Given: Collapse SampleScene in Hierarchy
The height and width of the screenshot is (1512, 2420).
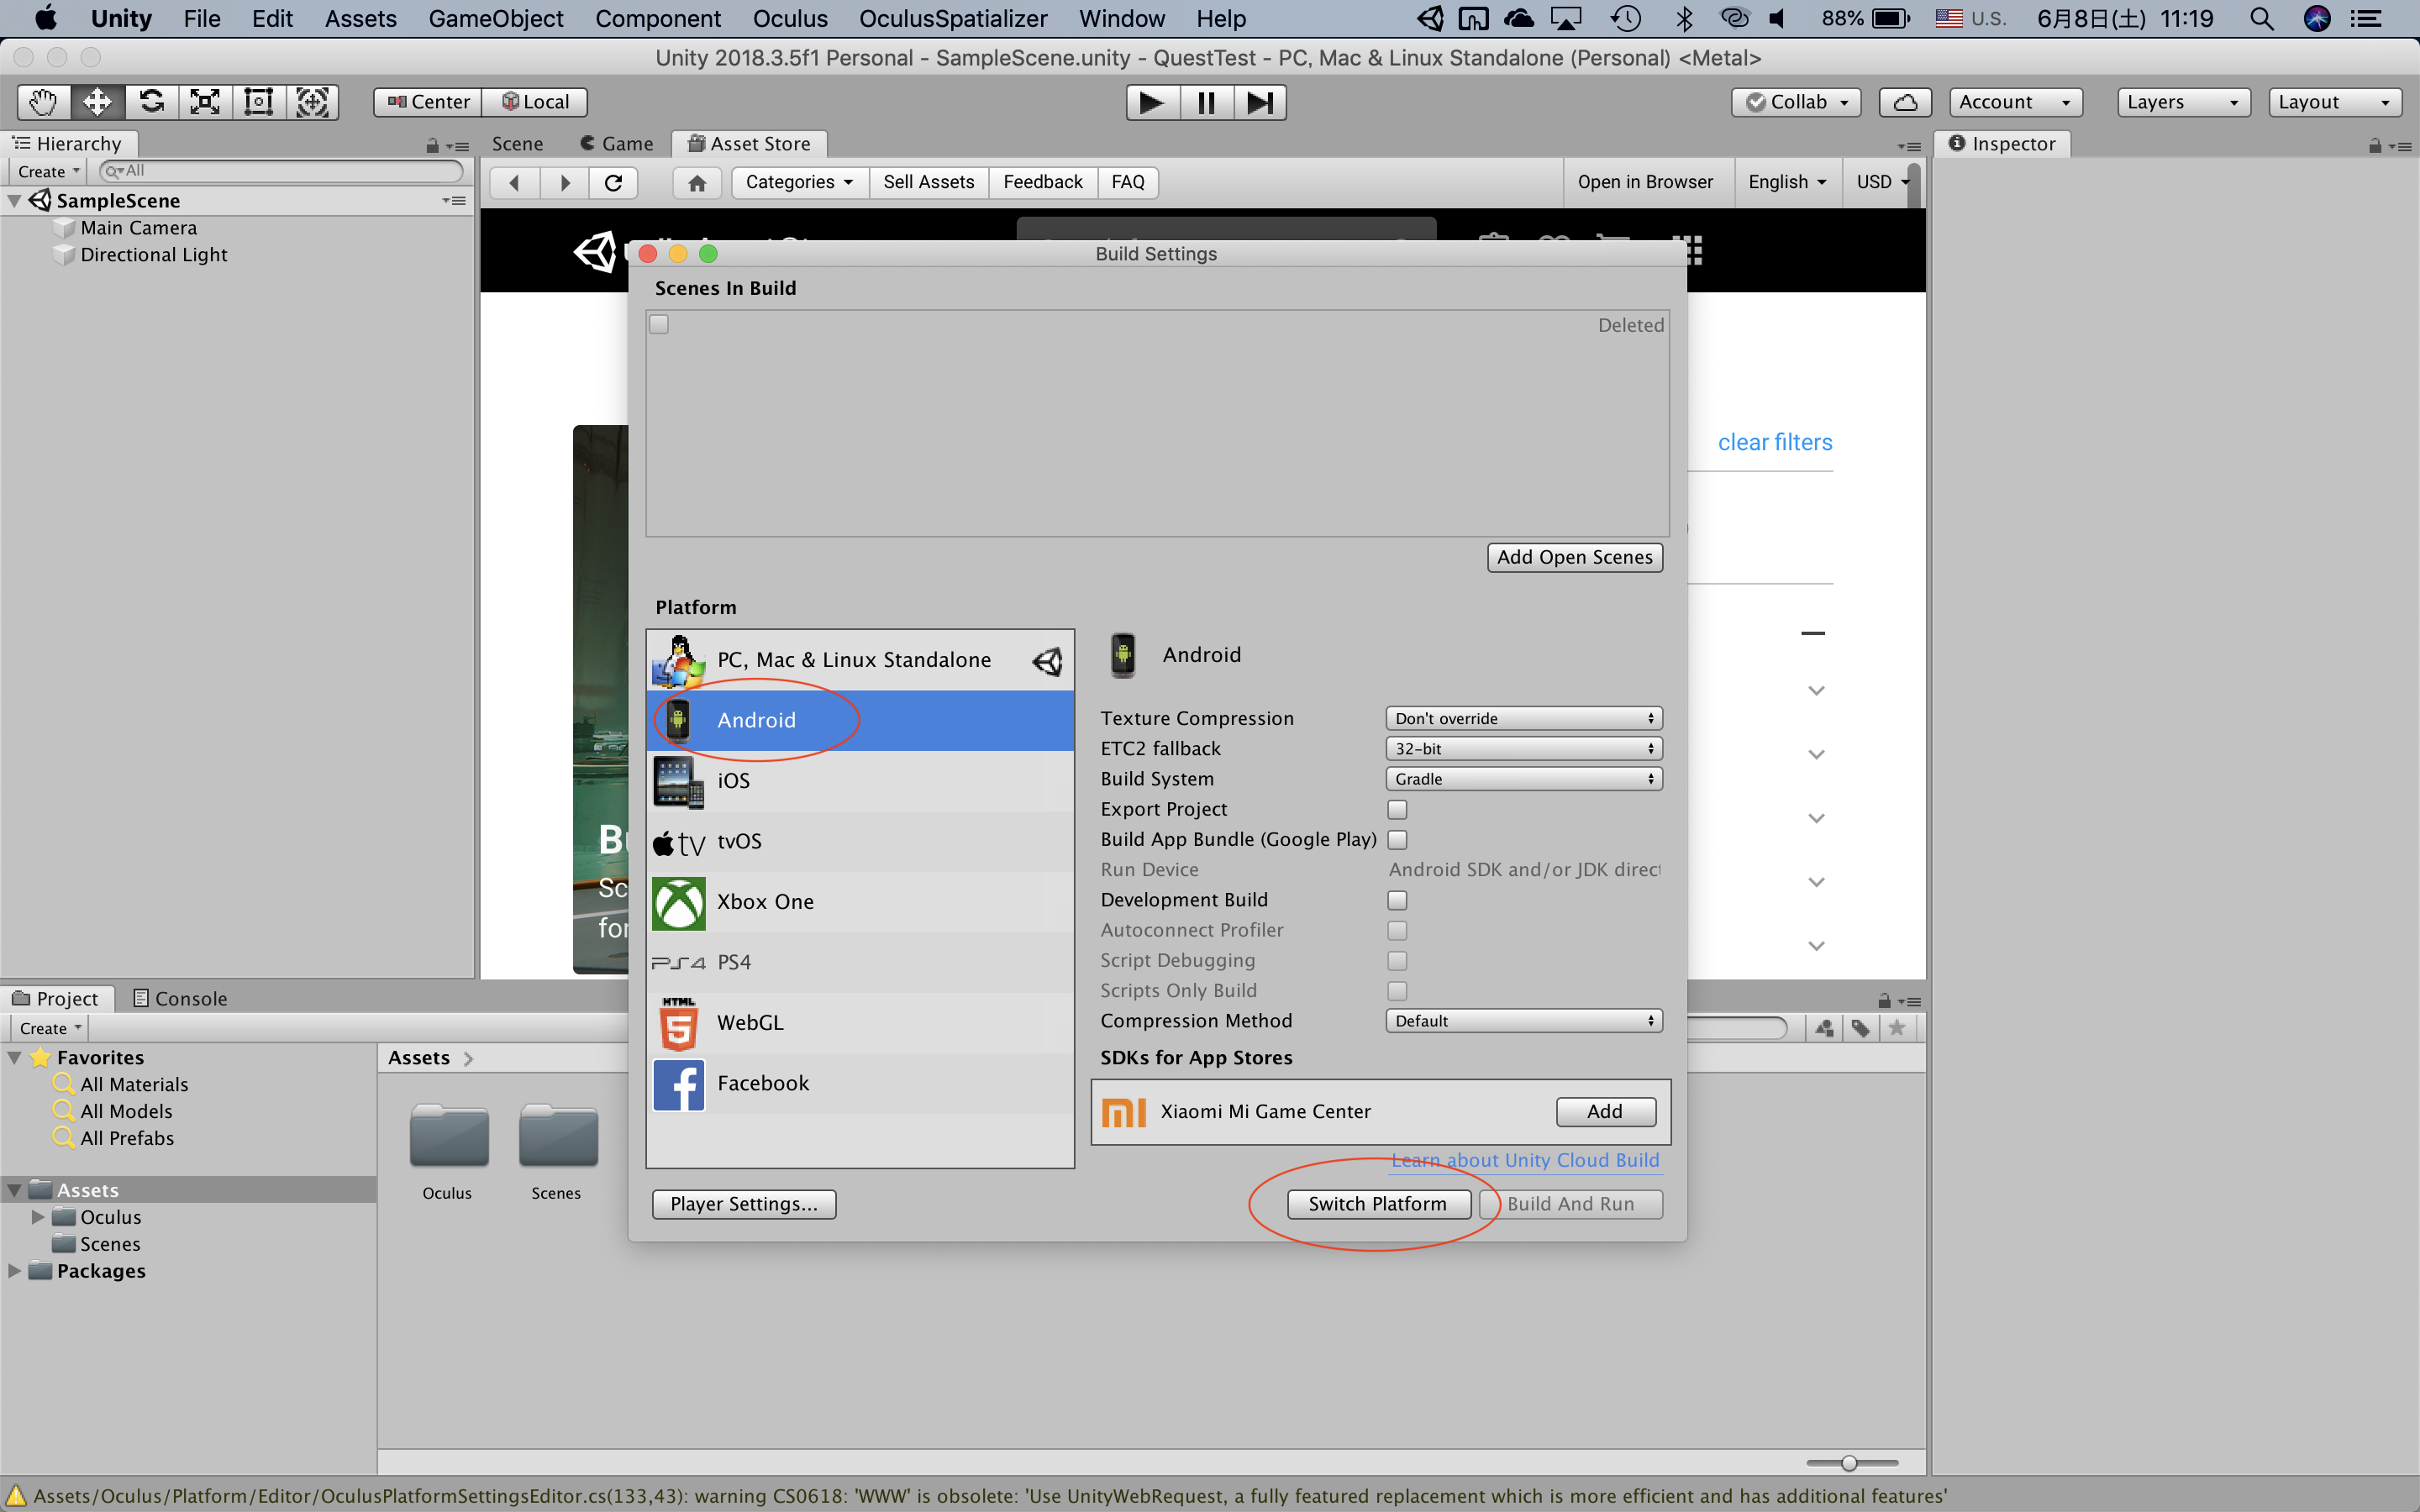Looking at the screenshot, I should click(x=14, y=201).
